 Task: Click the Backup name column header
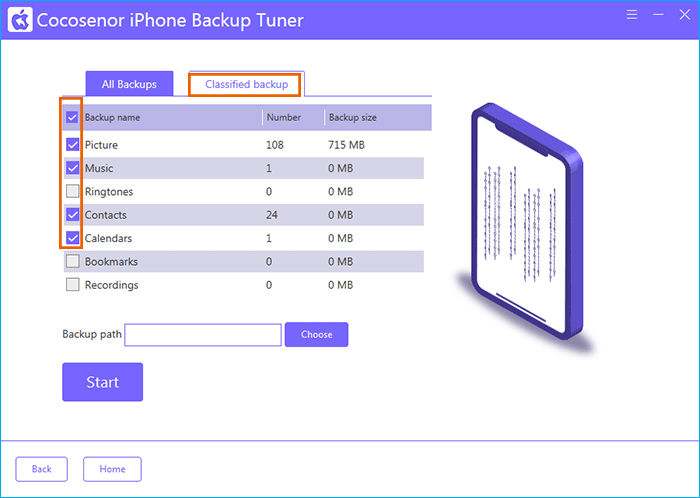coord(112,117)
